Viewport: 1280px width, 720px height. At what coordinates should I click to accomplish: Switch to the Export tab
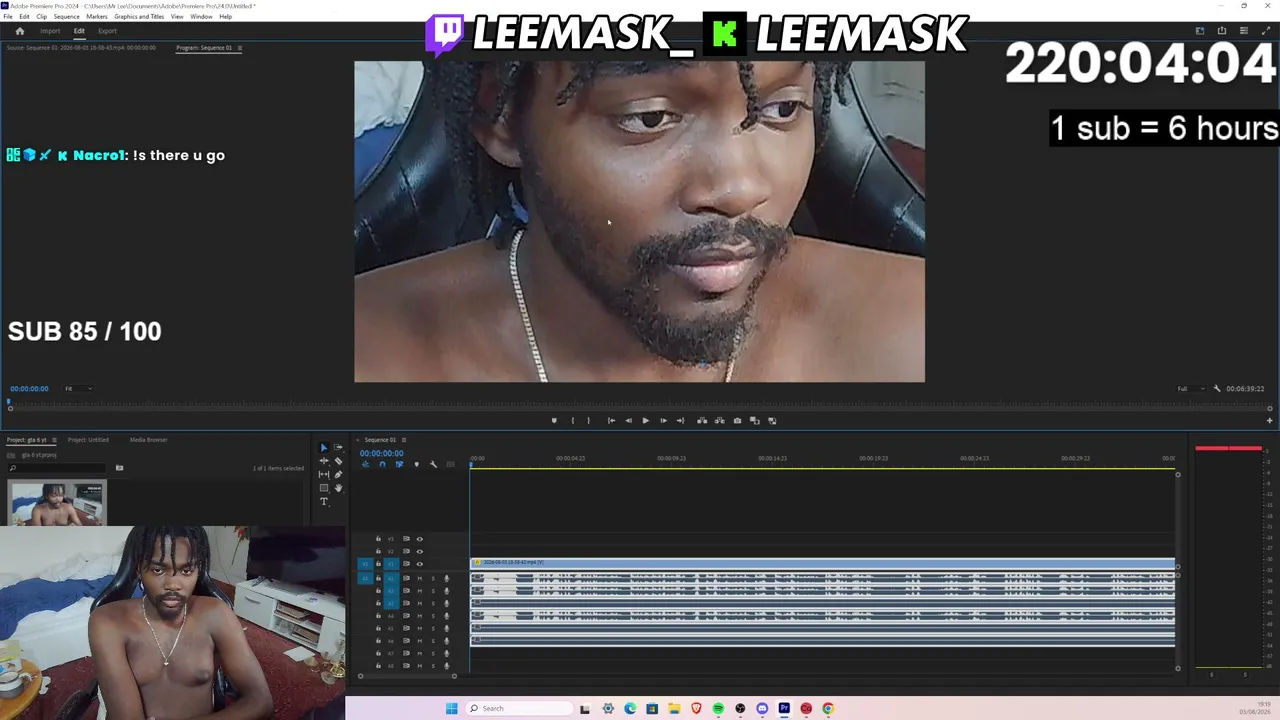pos(107,31)
